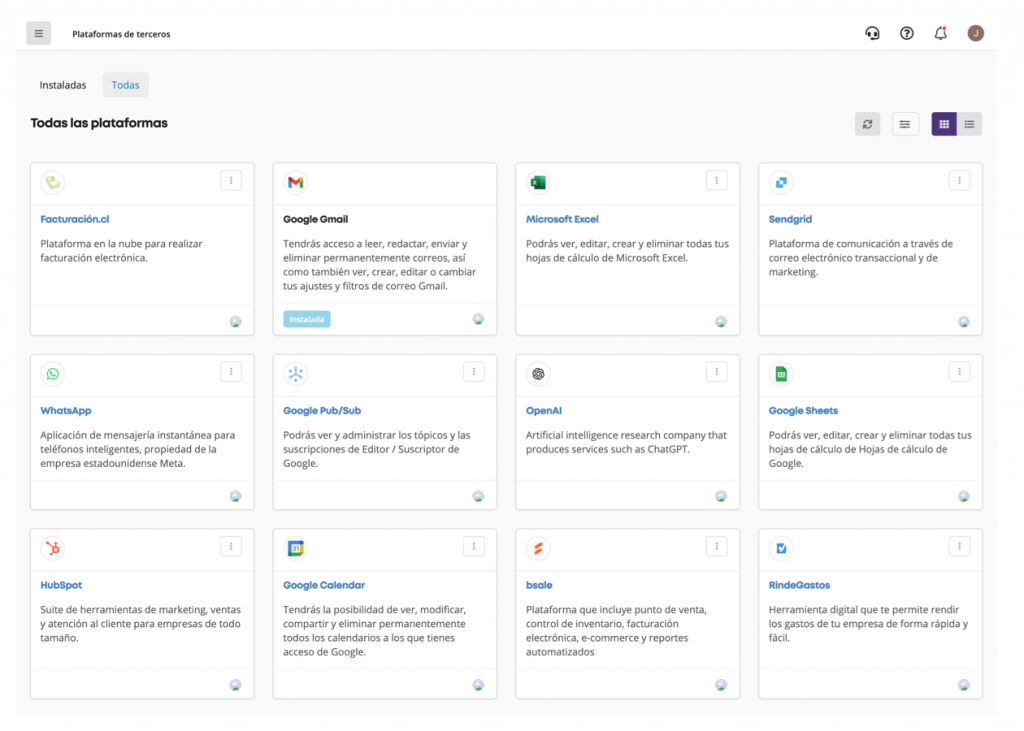Viewport: 1024px width, 731px height.
Task: Click the Facturación.cl logo icon
Action: [53, 182]
